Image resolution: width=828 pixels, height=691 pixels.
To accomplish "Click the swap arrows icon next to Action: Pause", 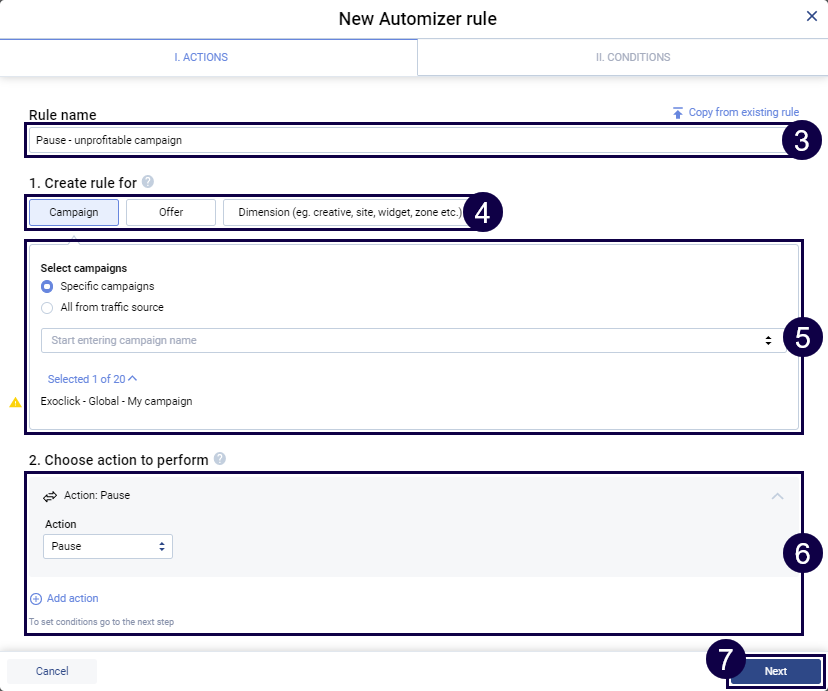I will pyautogui.click(x=50, y=496).
